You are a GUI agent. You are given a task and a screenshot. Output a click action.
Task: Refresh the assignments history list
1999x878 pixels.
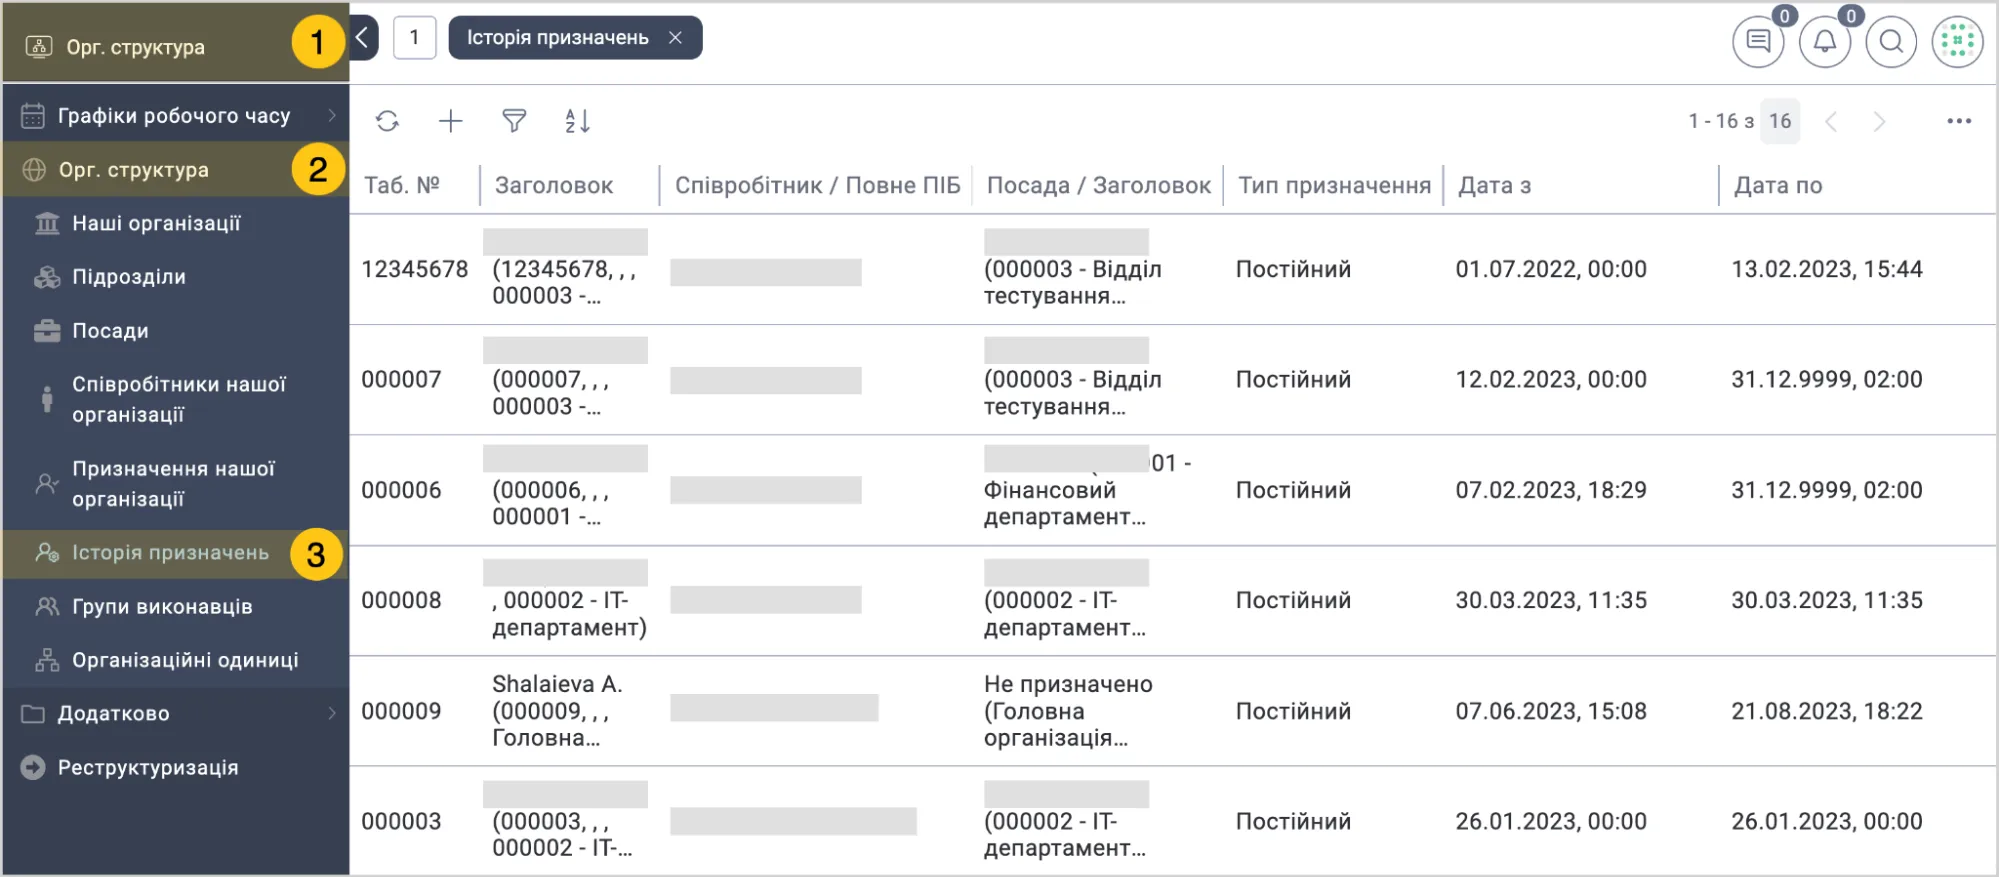[387, 121]
